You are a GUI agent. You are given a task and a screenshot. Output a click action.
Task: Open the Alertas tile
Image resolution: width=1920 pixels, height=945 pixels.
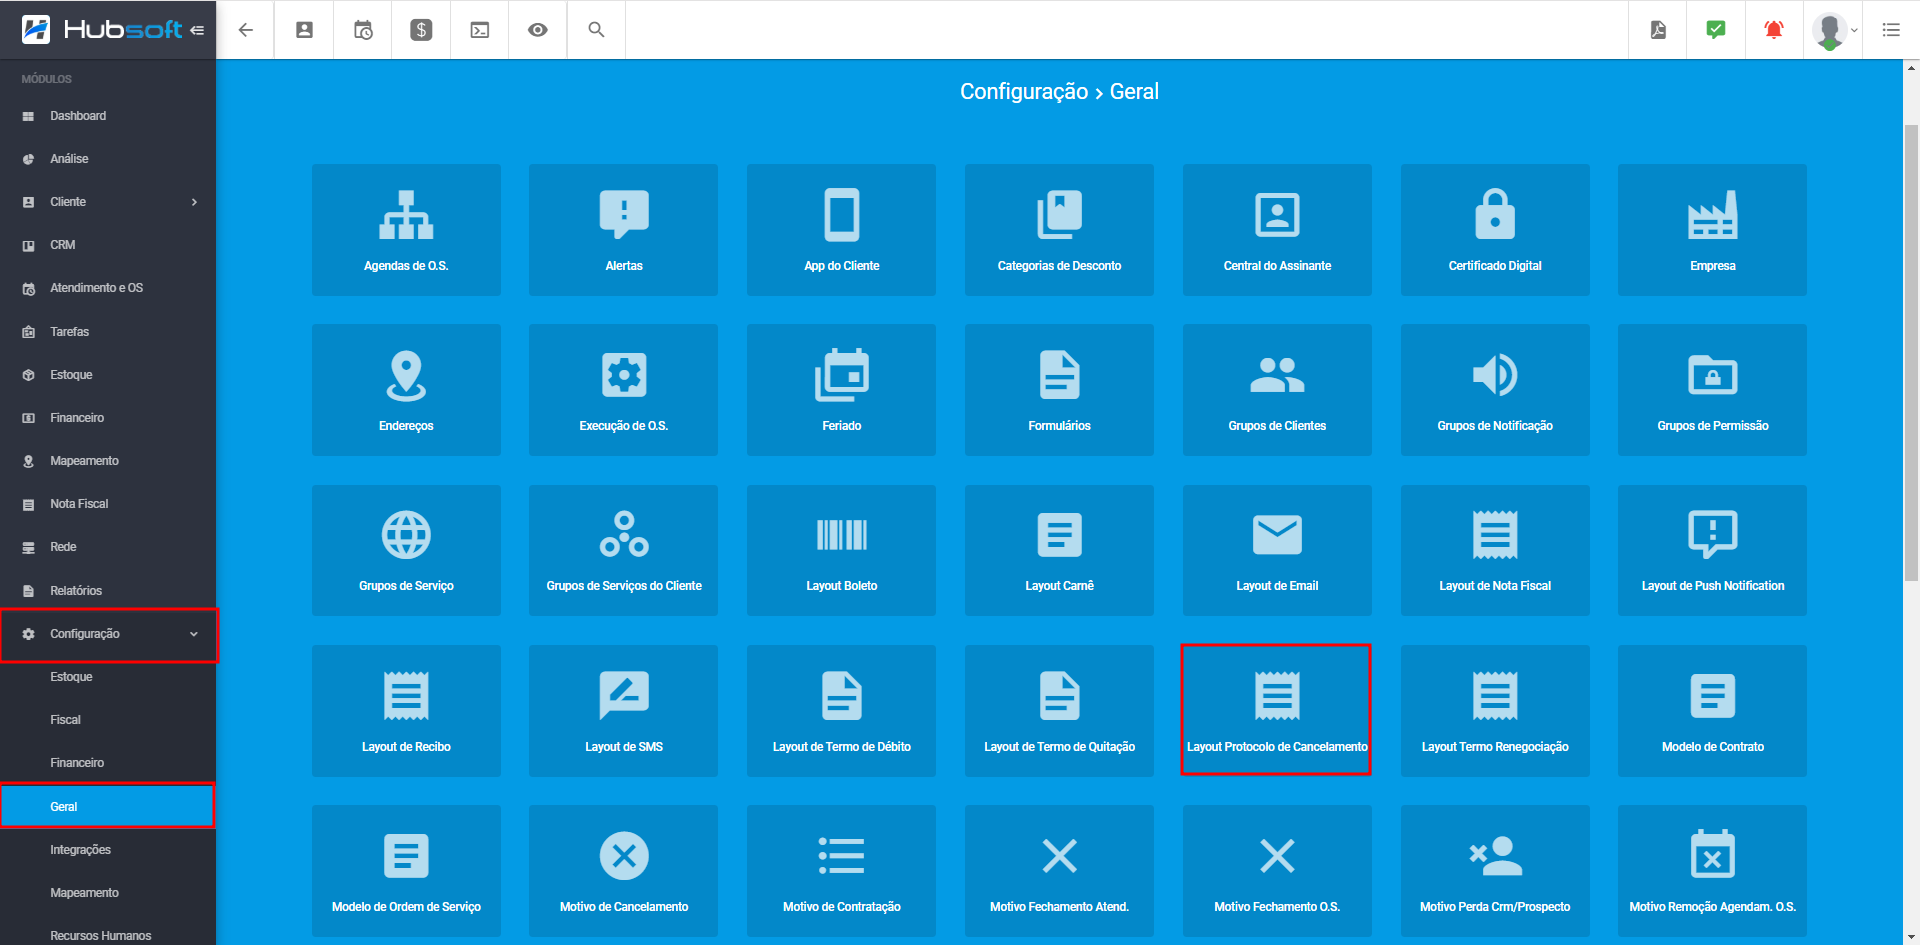click(x=624, y=230)
